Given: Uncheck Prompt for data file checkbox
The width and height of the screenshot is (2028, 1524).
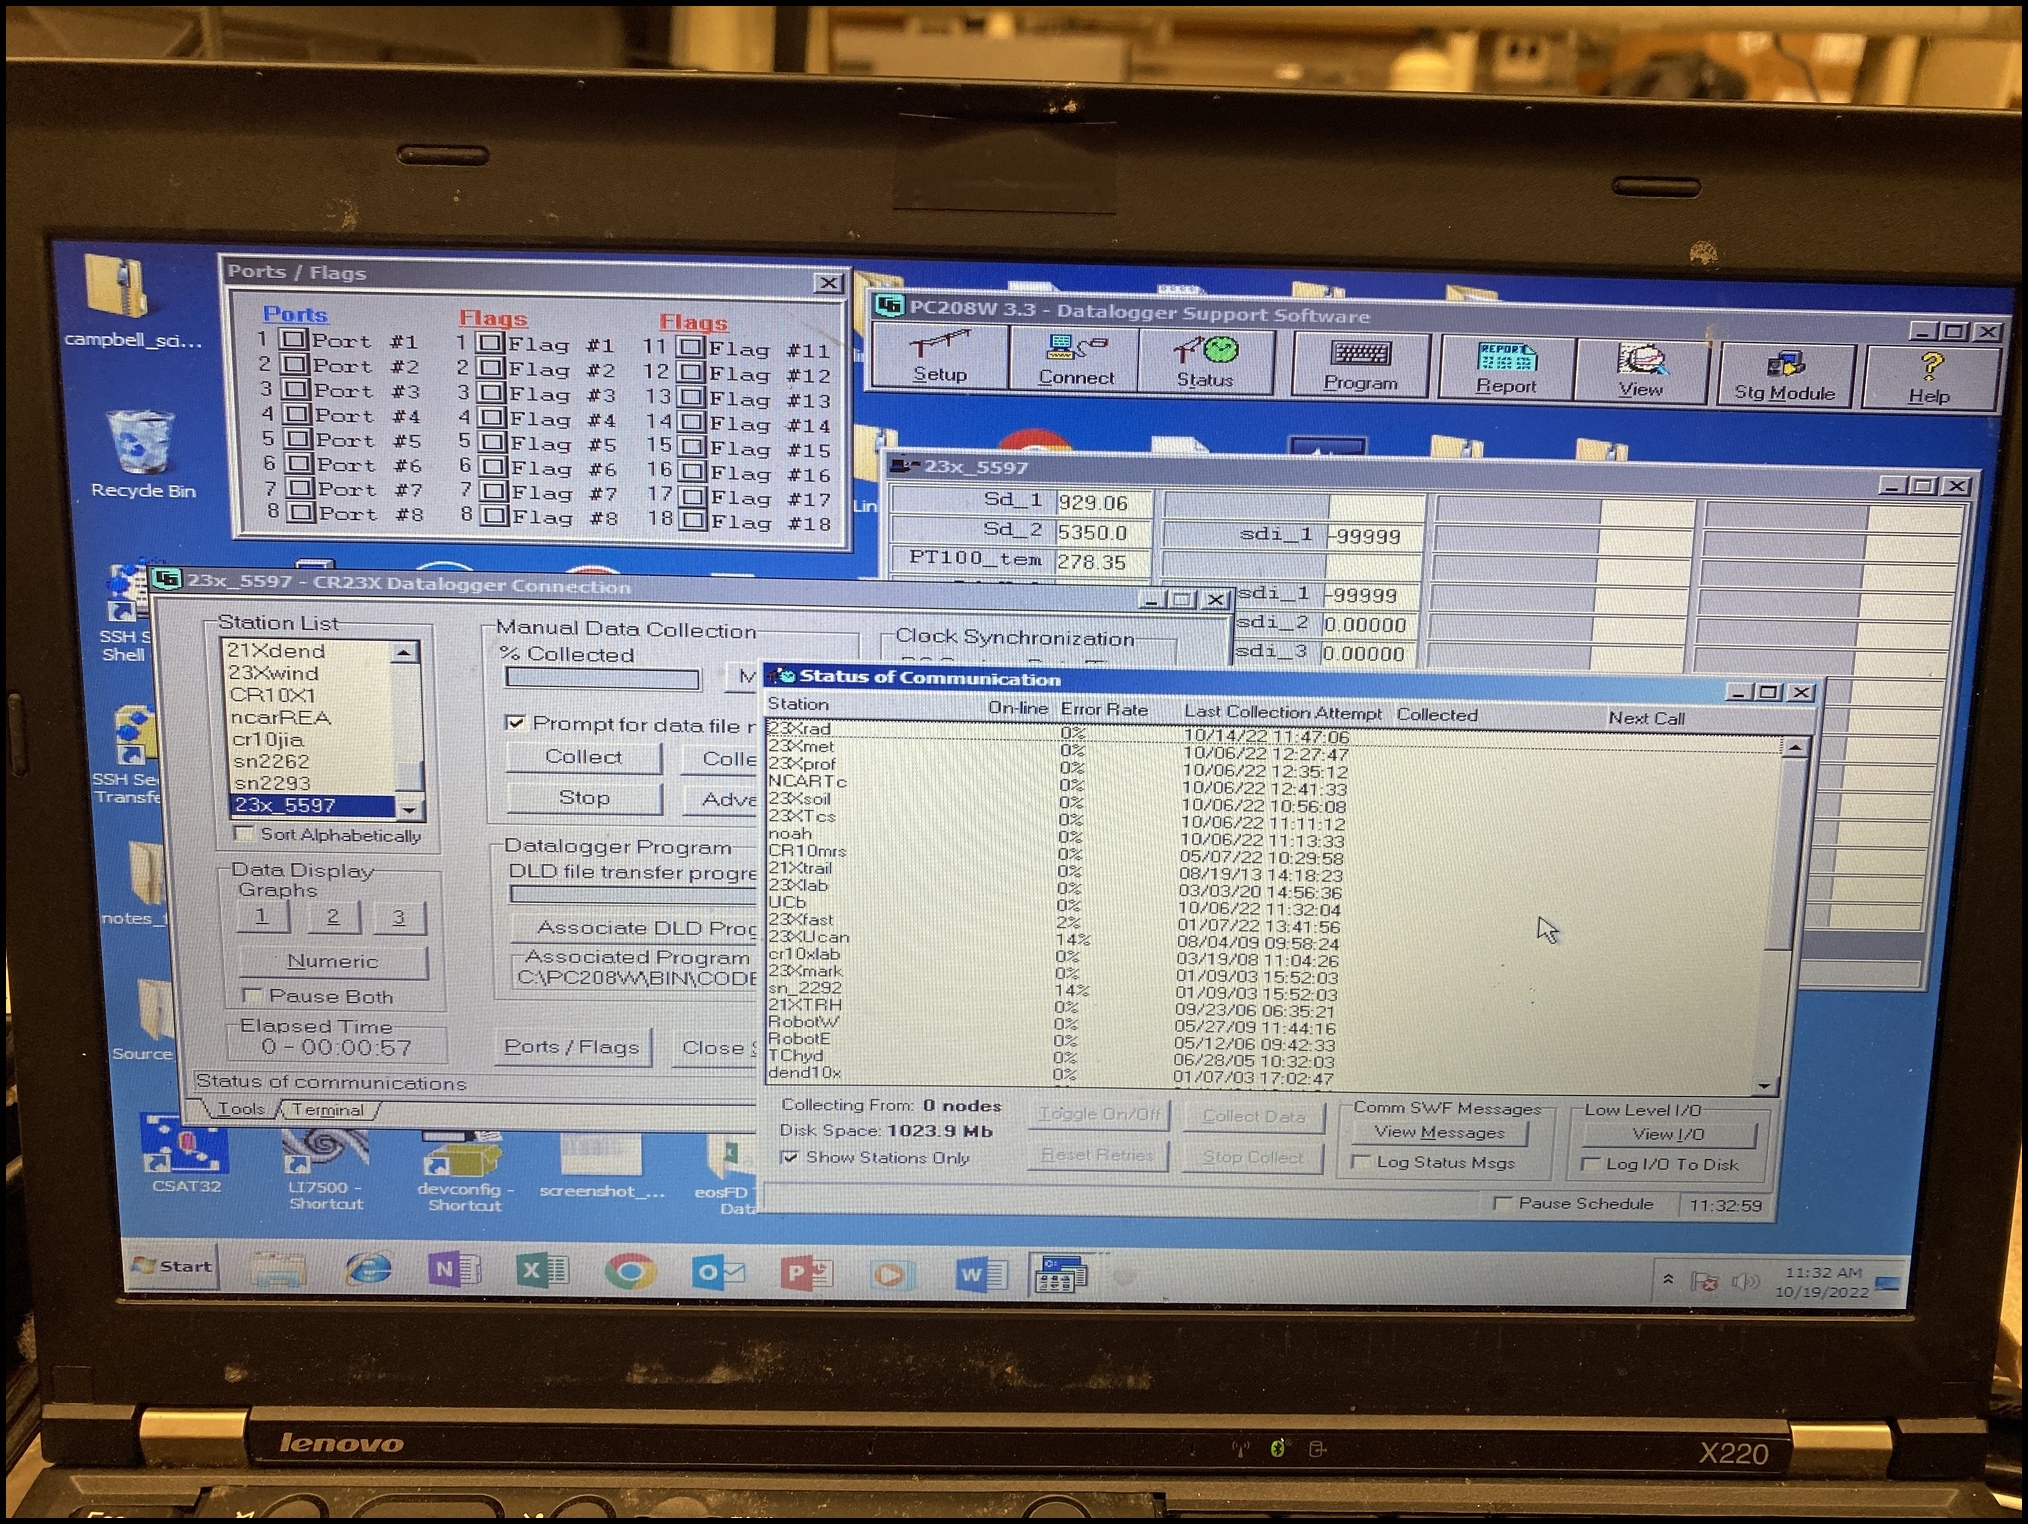Looking at the screenshot, I should [x=515, y=722].
